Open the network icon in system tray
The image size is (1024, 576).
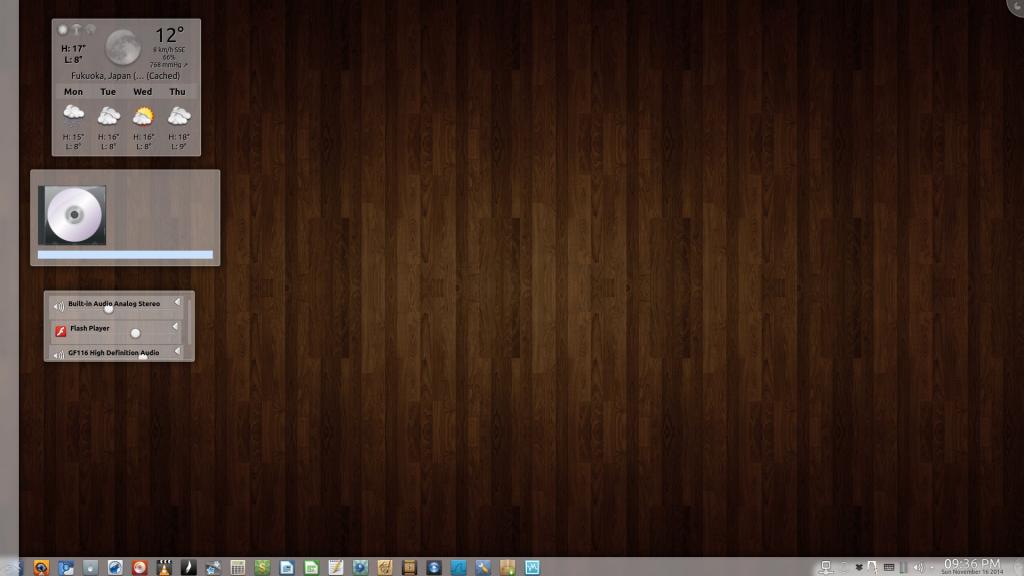825,567
